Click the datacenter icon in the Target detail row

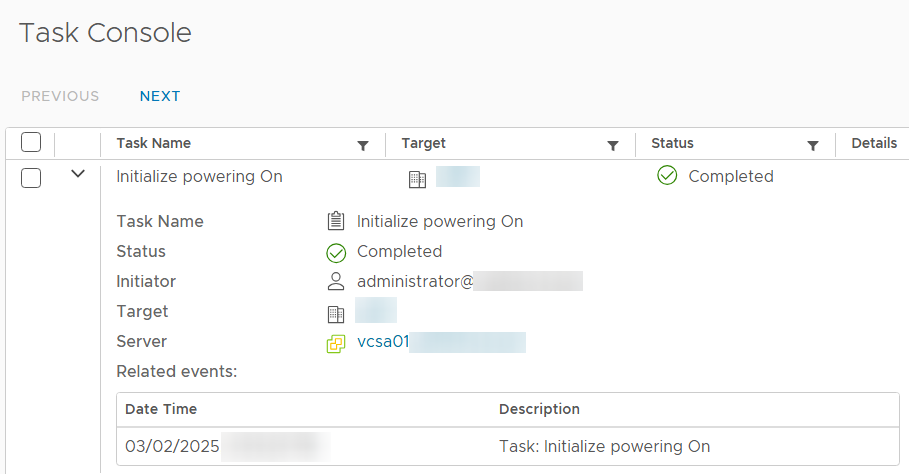(336, 314)
